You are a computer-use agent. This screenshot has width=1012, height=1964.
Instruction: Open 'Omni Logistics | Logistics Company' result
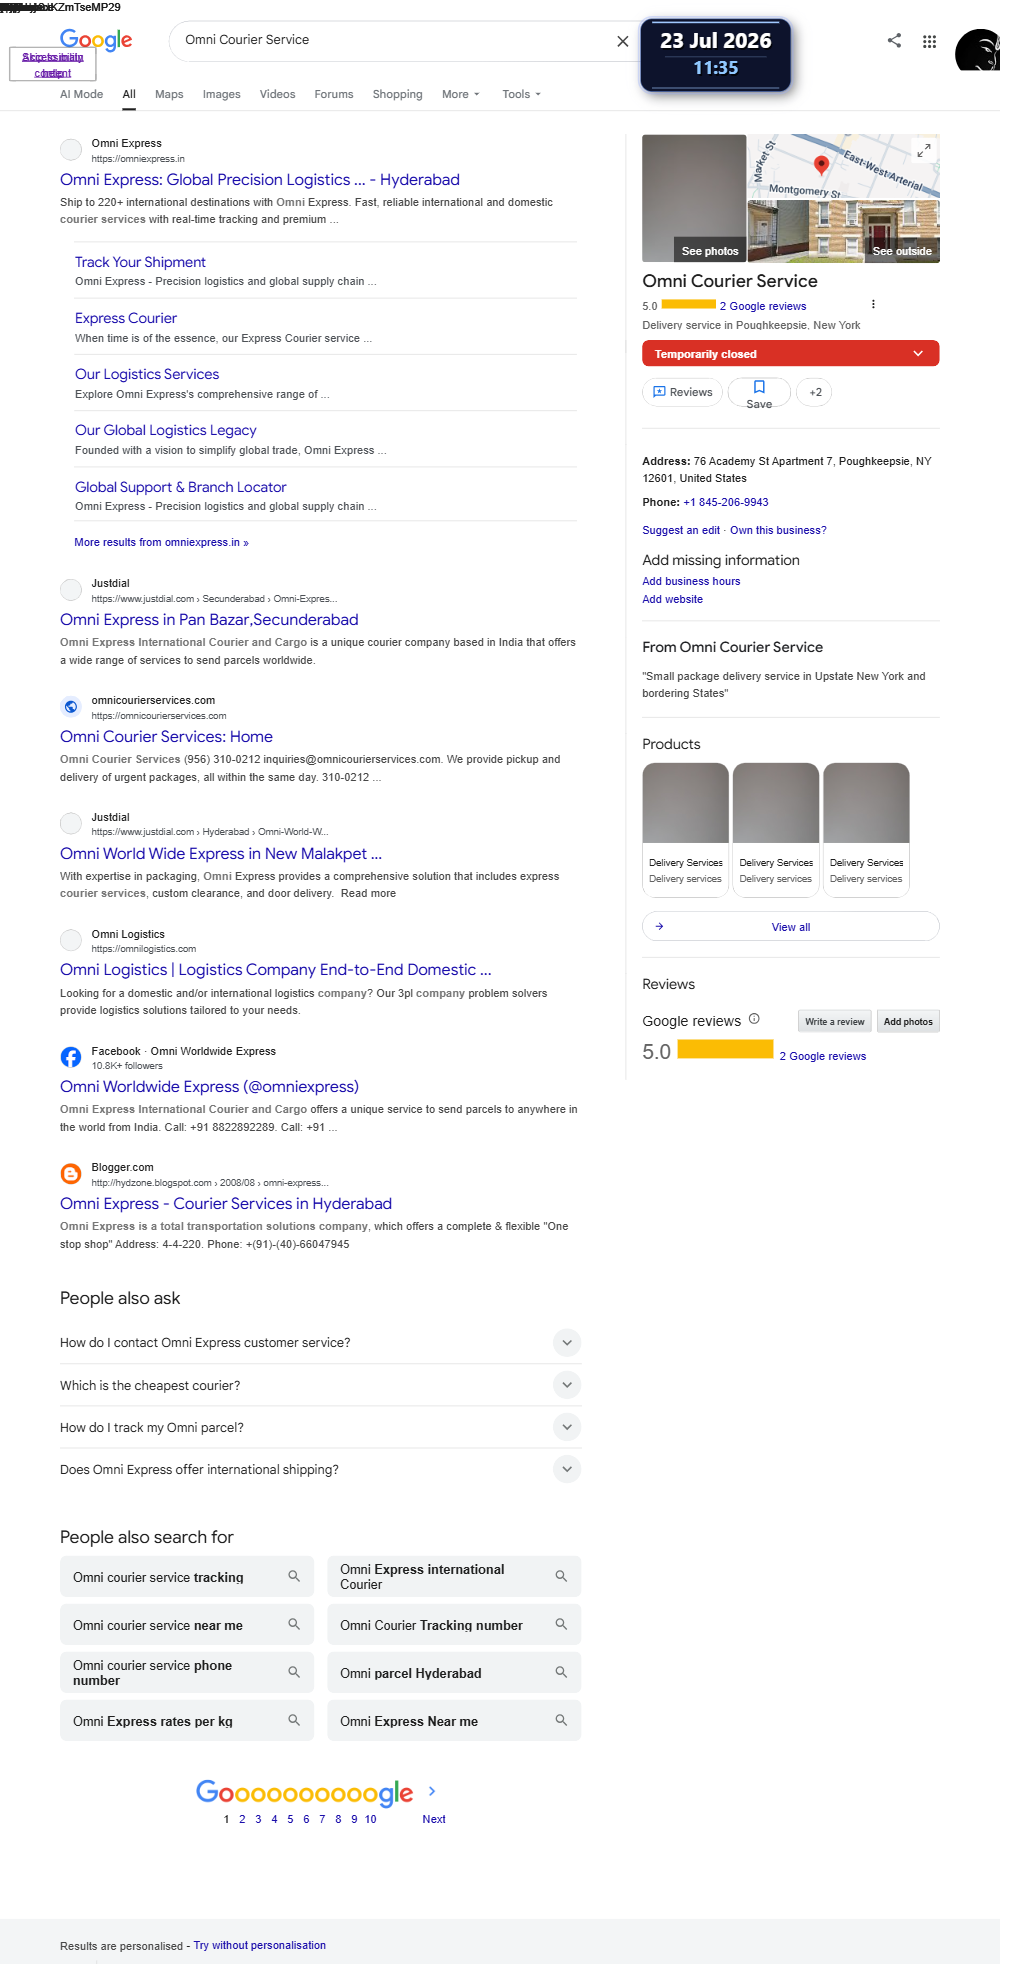click(x=275, y=970)
